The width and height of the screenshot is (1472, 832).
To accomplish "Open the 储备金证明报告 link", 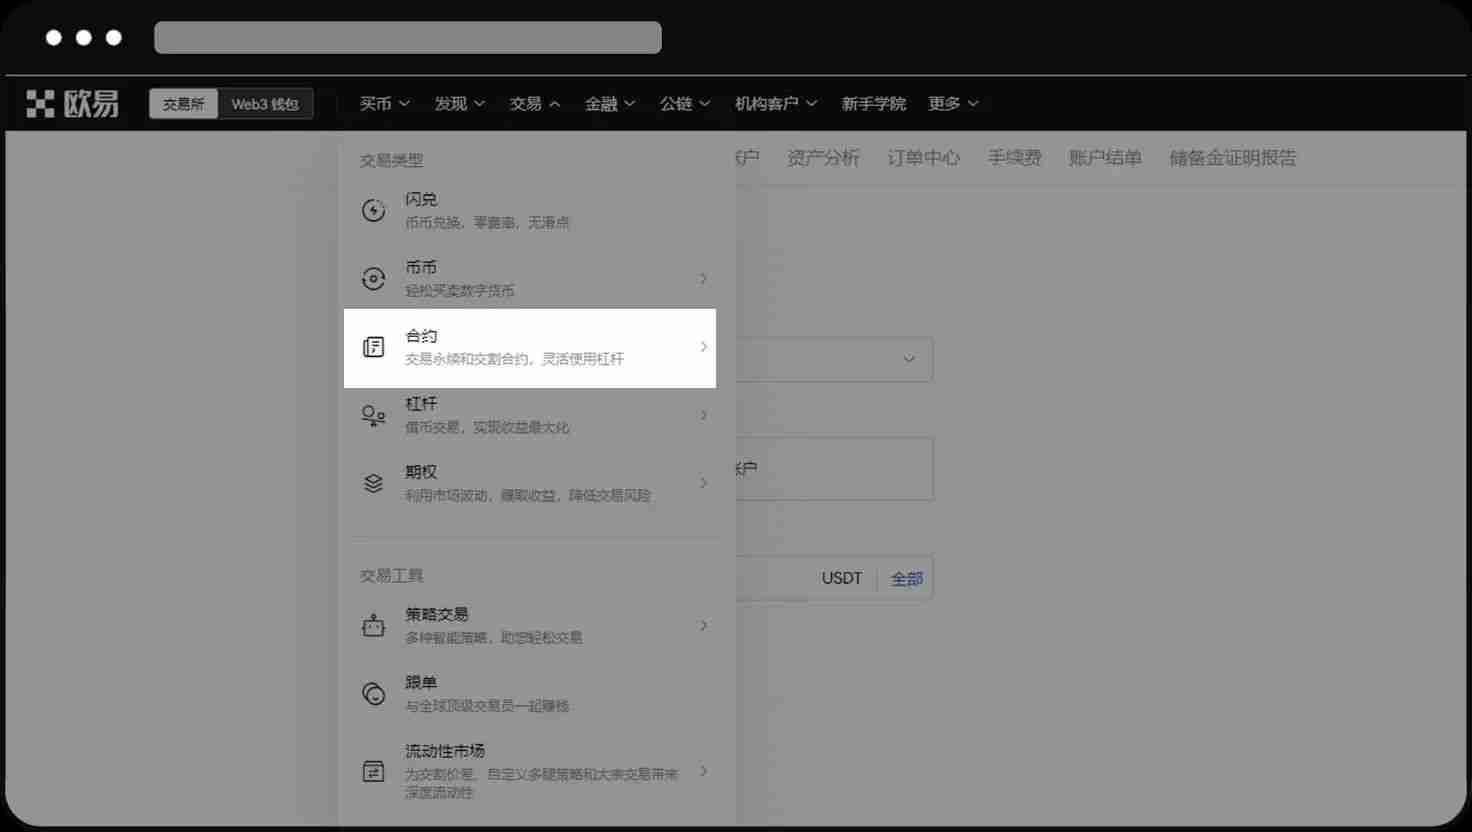I will coord(1232,157).
